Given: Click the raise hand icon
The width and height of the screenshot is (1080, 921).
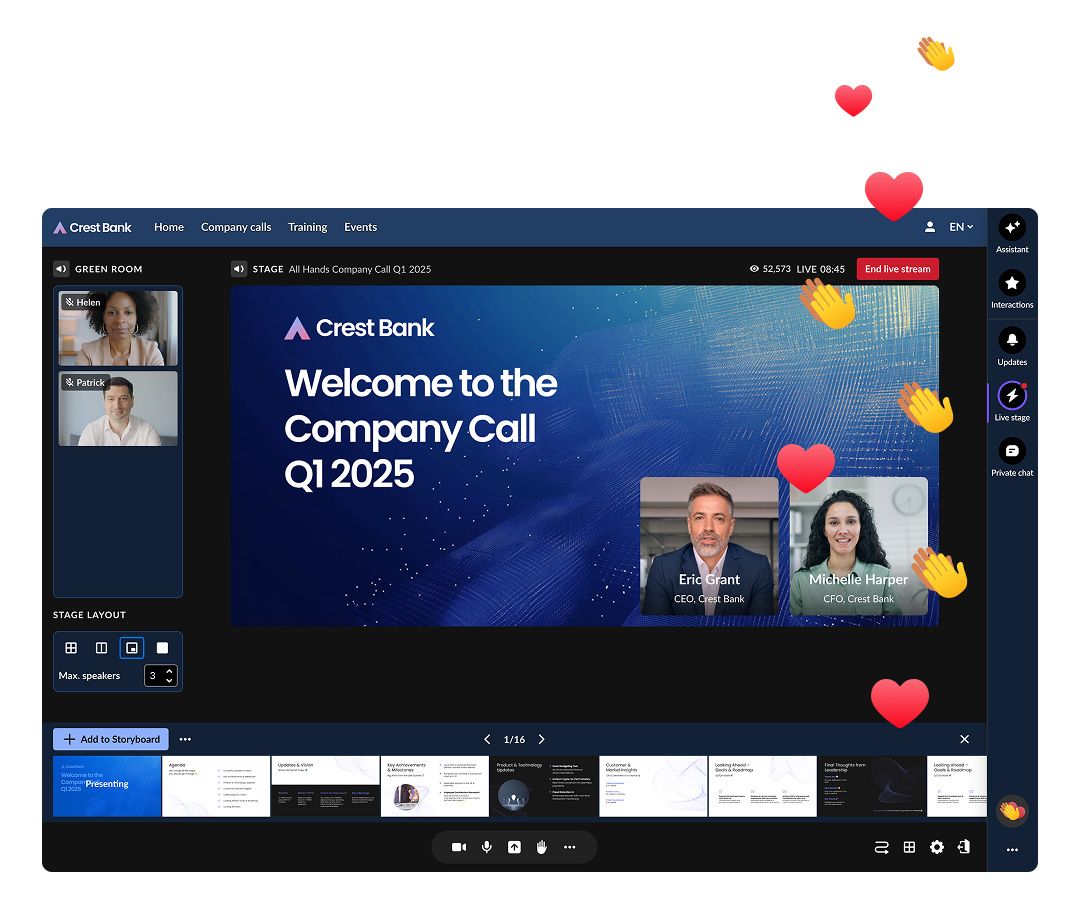Looking at the screenshot, I should (x=542, y=847).
